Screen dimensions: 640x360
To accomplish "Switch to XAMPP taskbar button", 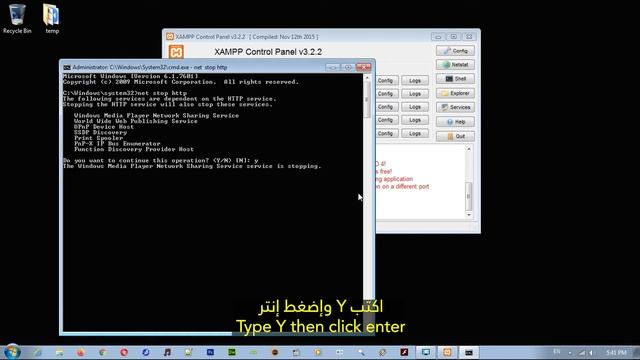I will point(447,352).
